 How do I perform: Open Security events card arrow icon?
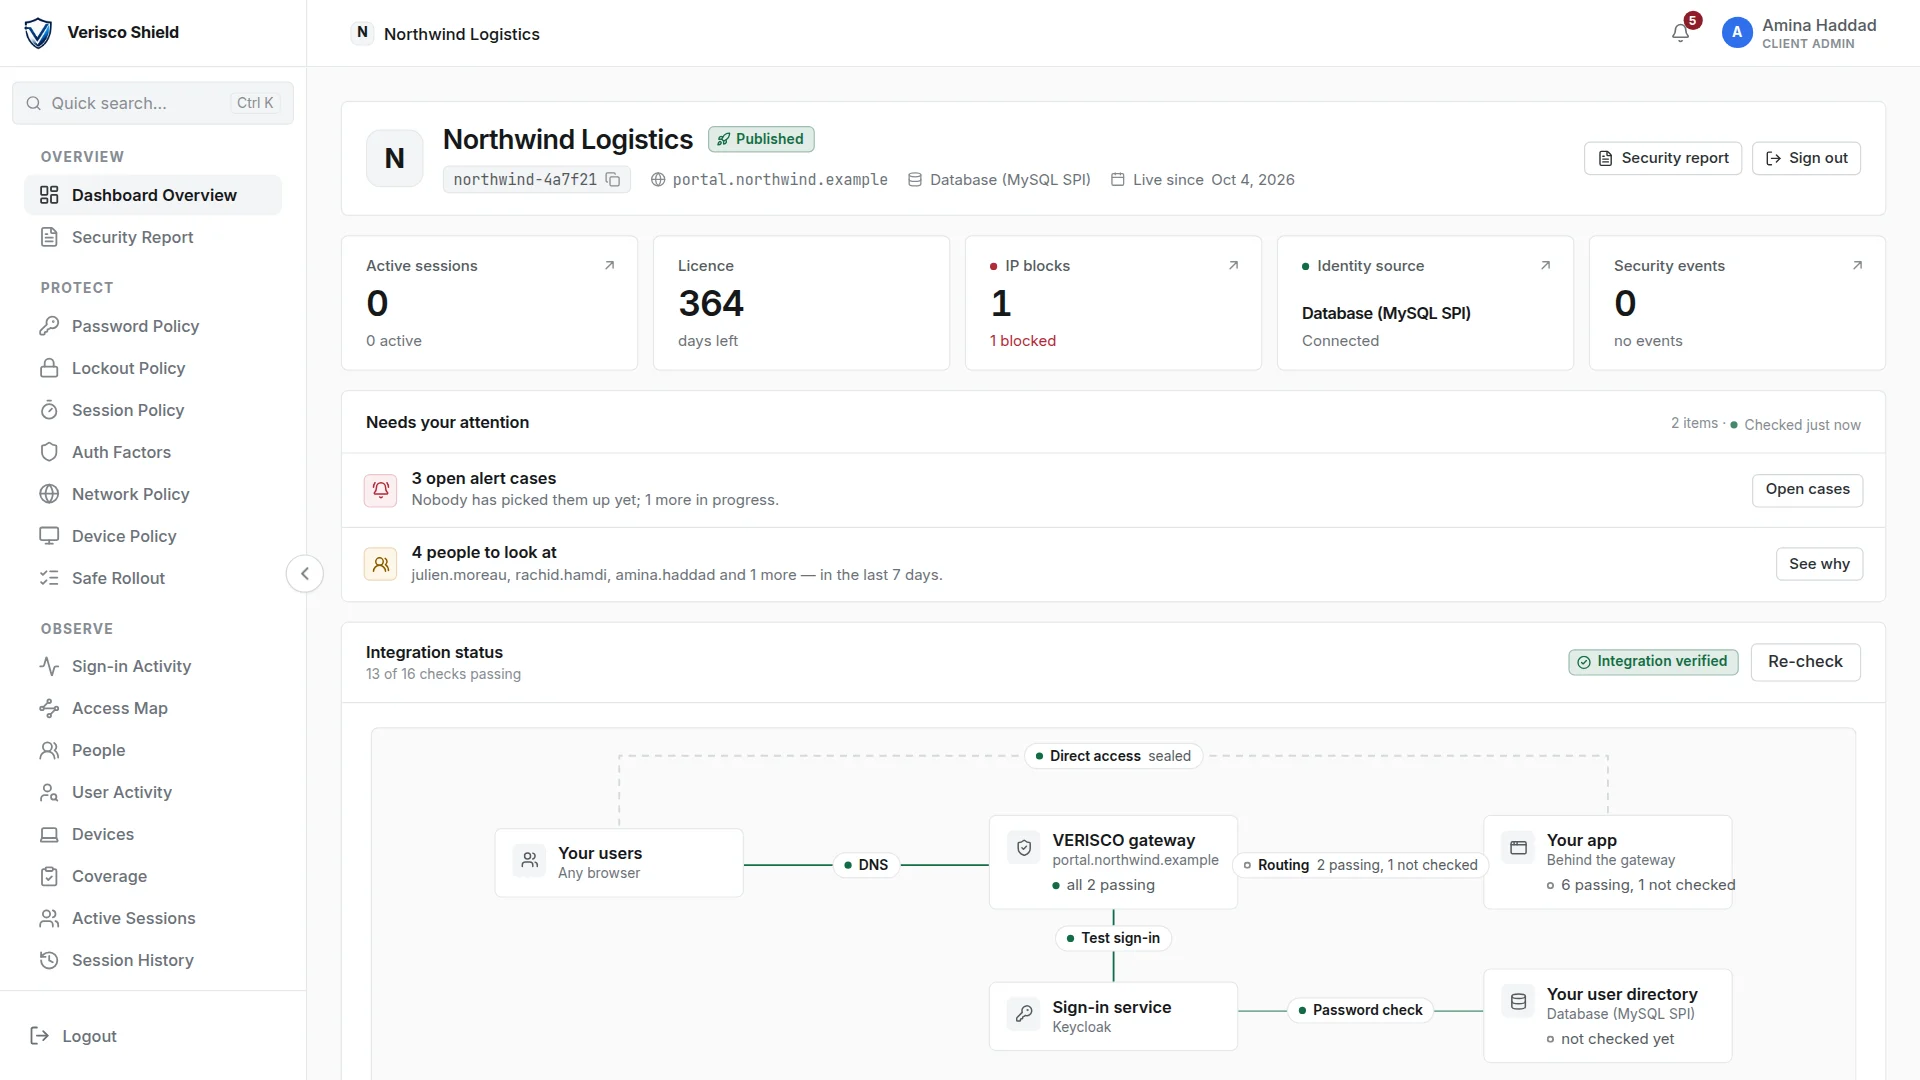[1857, 266]
